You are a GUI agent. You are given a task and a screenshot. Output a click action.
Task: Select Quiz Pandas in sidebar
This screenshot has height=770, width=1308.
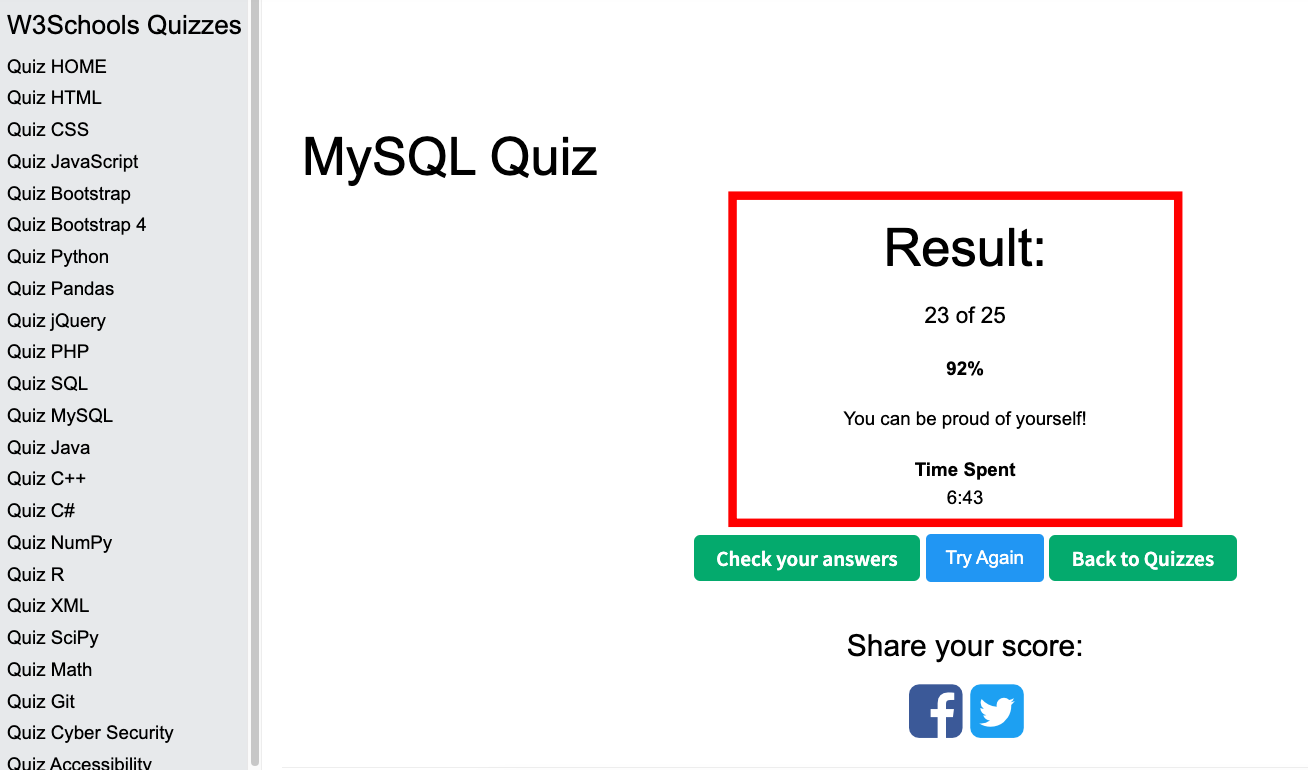pos(61,288)
